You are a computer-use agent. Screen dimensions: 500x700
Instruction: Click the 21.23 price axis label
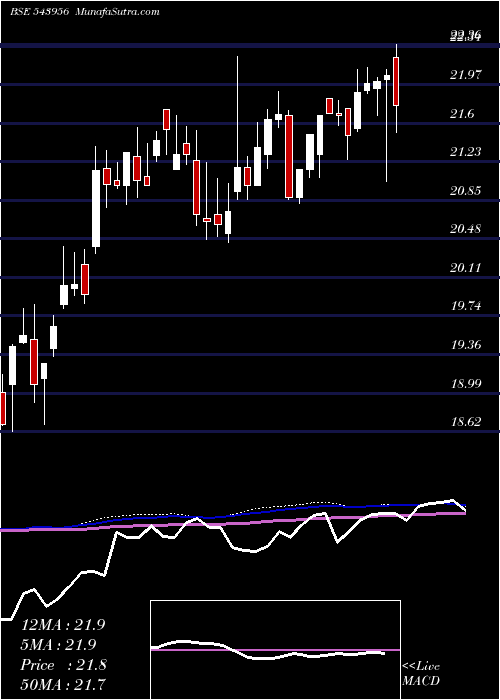tap(466, 152)
